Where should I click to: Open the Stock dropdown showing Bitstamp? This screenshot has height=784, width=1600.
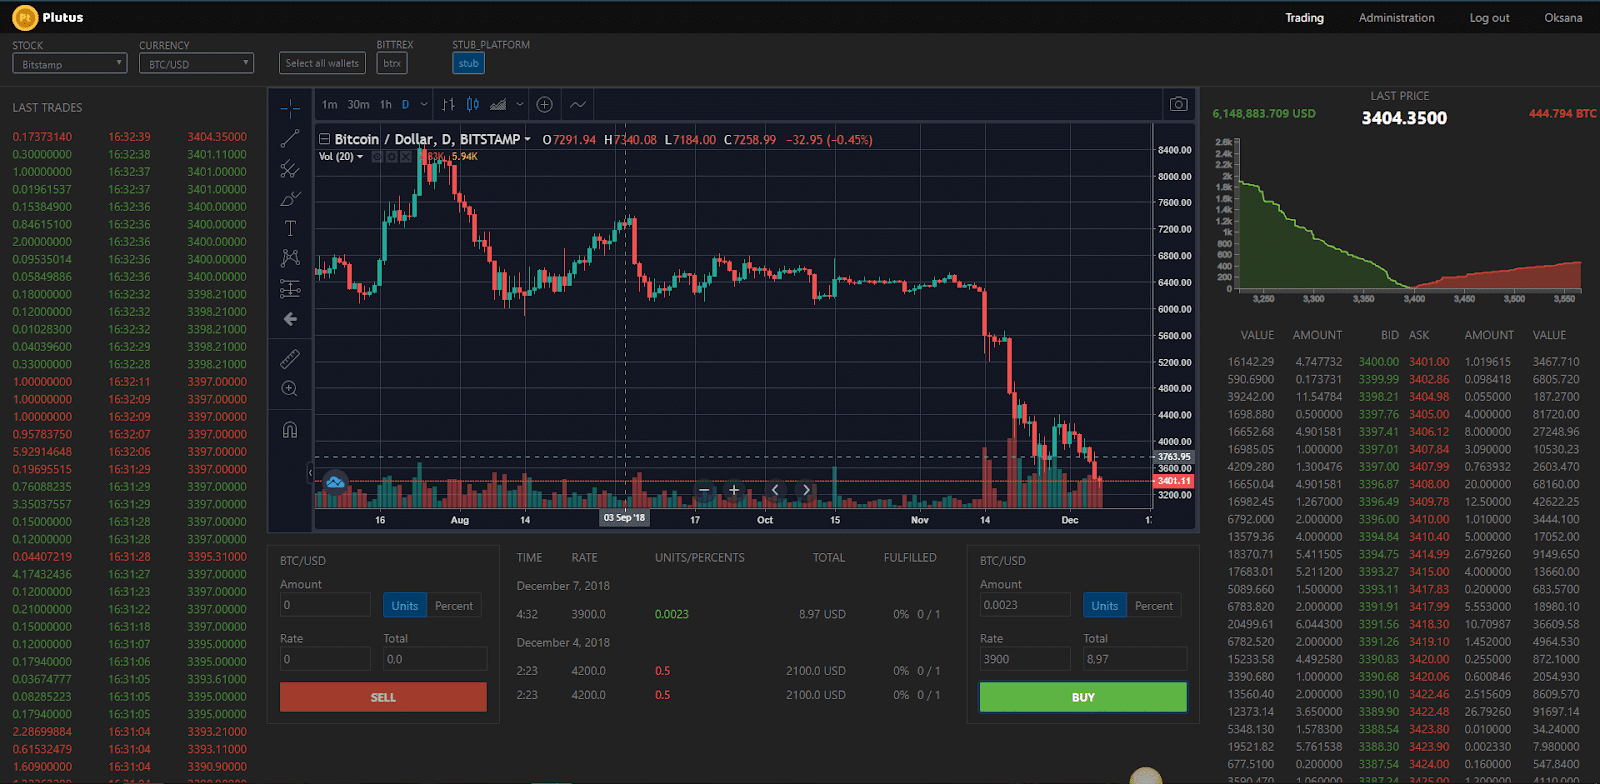pyautogui.click(x=69, y=64)
